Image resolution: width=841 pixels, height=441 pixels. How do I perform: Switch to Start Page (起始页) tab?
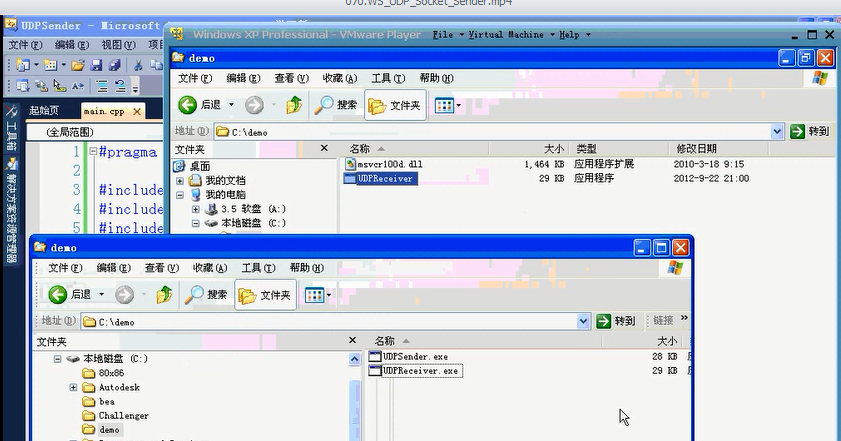pyautogui.click(x=44, y=111)
